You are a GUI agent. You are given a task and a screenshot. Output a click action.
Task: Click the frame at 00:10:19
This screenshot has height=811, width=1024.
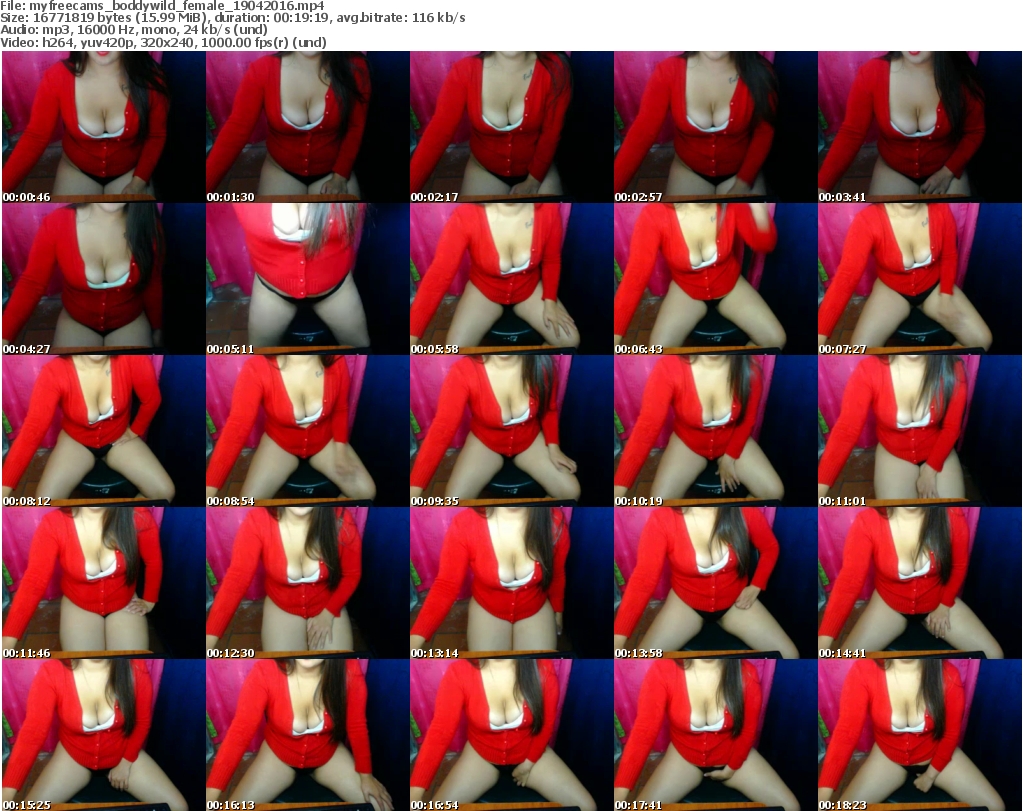[x=715, y=431]
